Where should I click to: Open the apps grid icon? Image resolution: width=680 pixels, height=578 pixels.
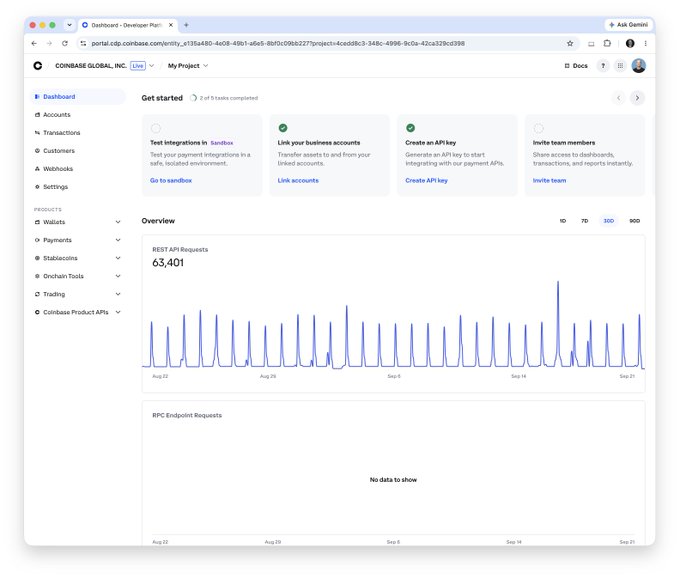point(621,66)
